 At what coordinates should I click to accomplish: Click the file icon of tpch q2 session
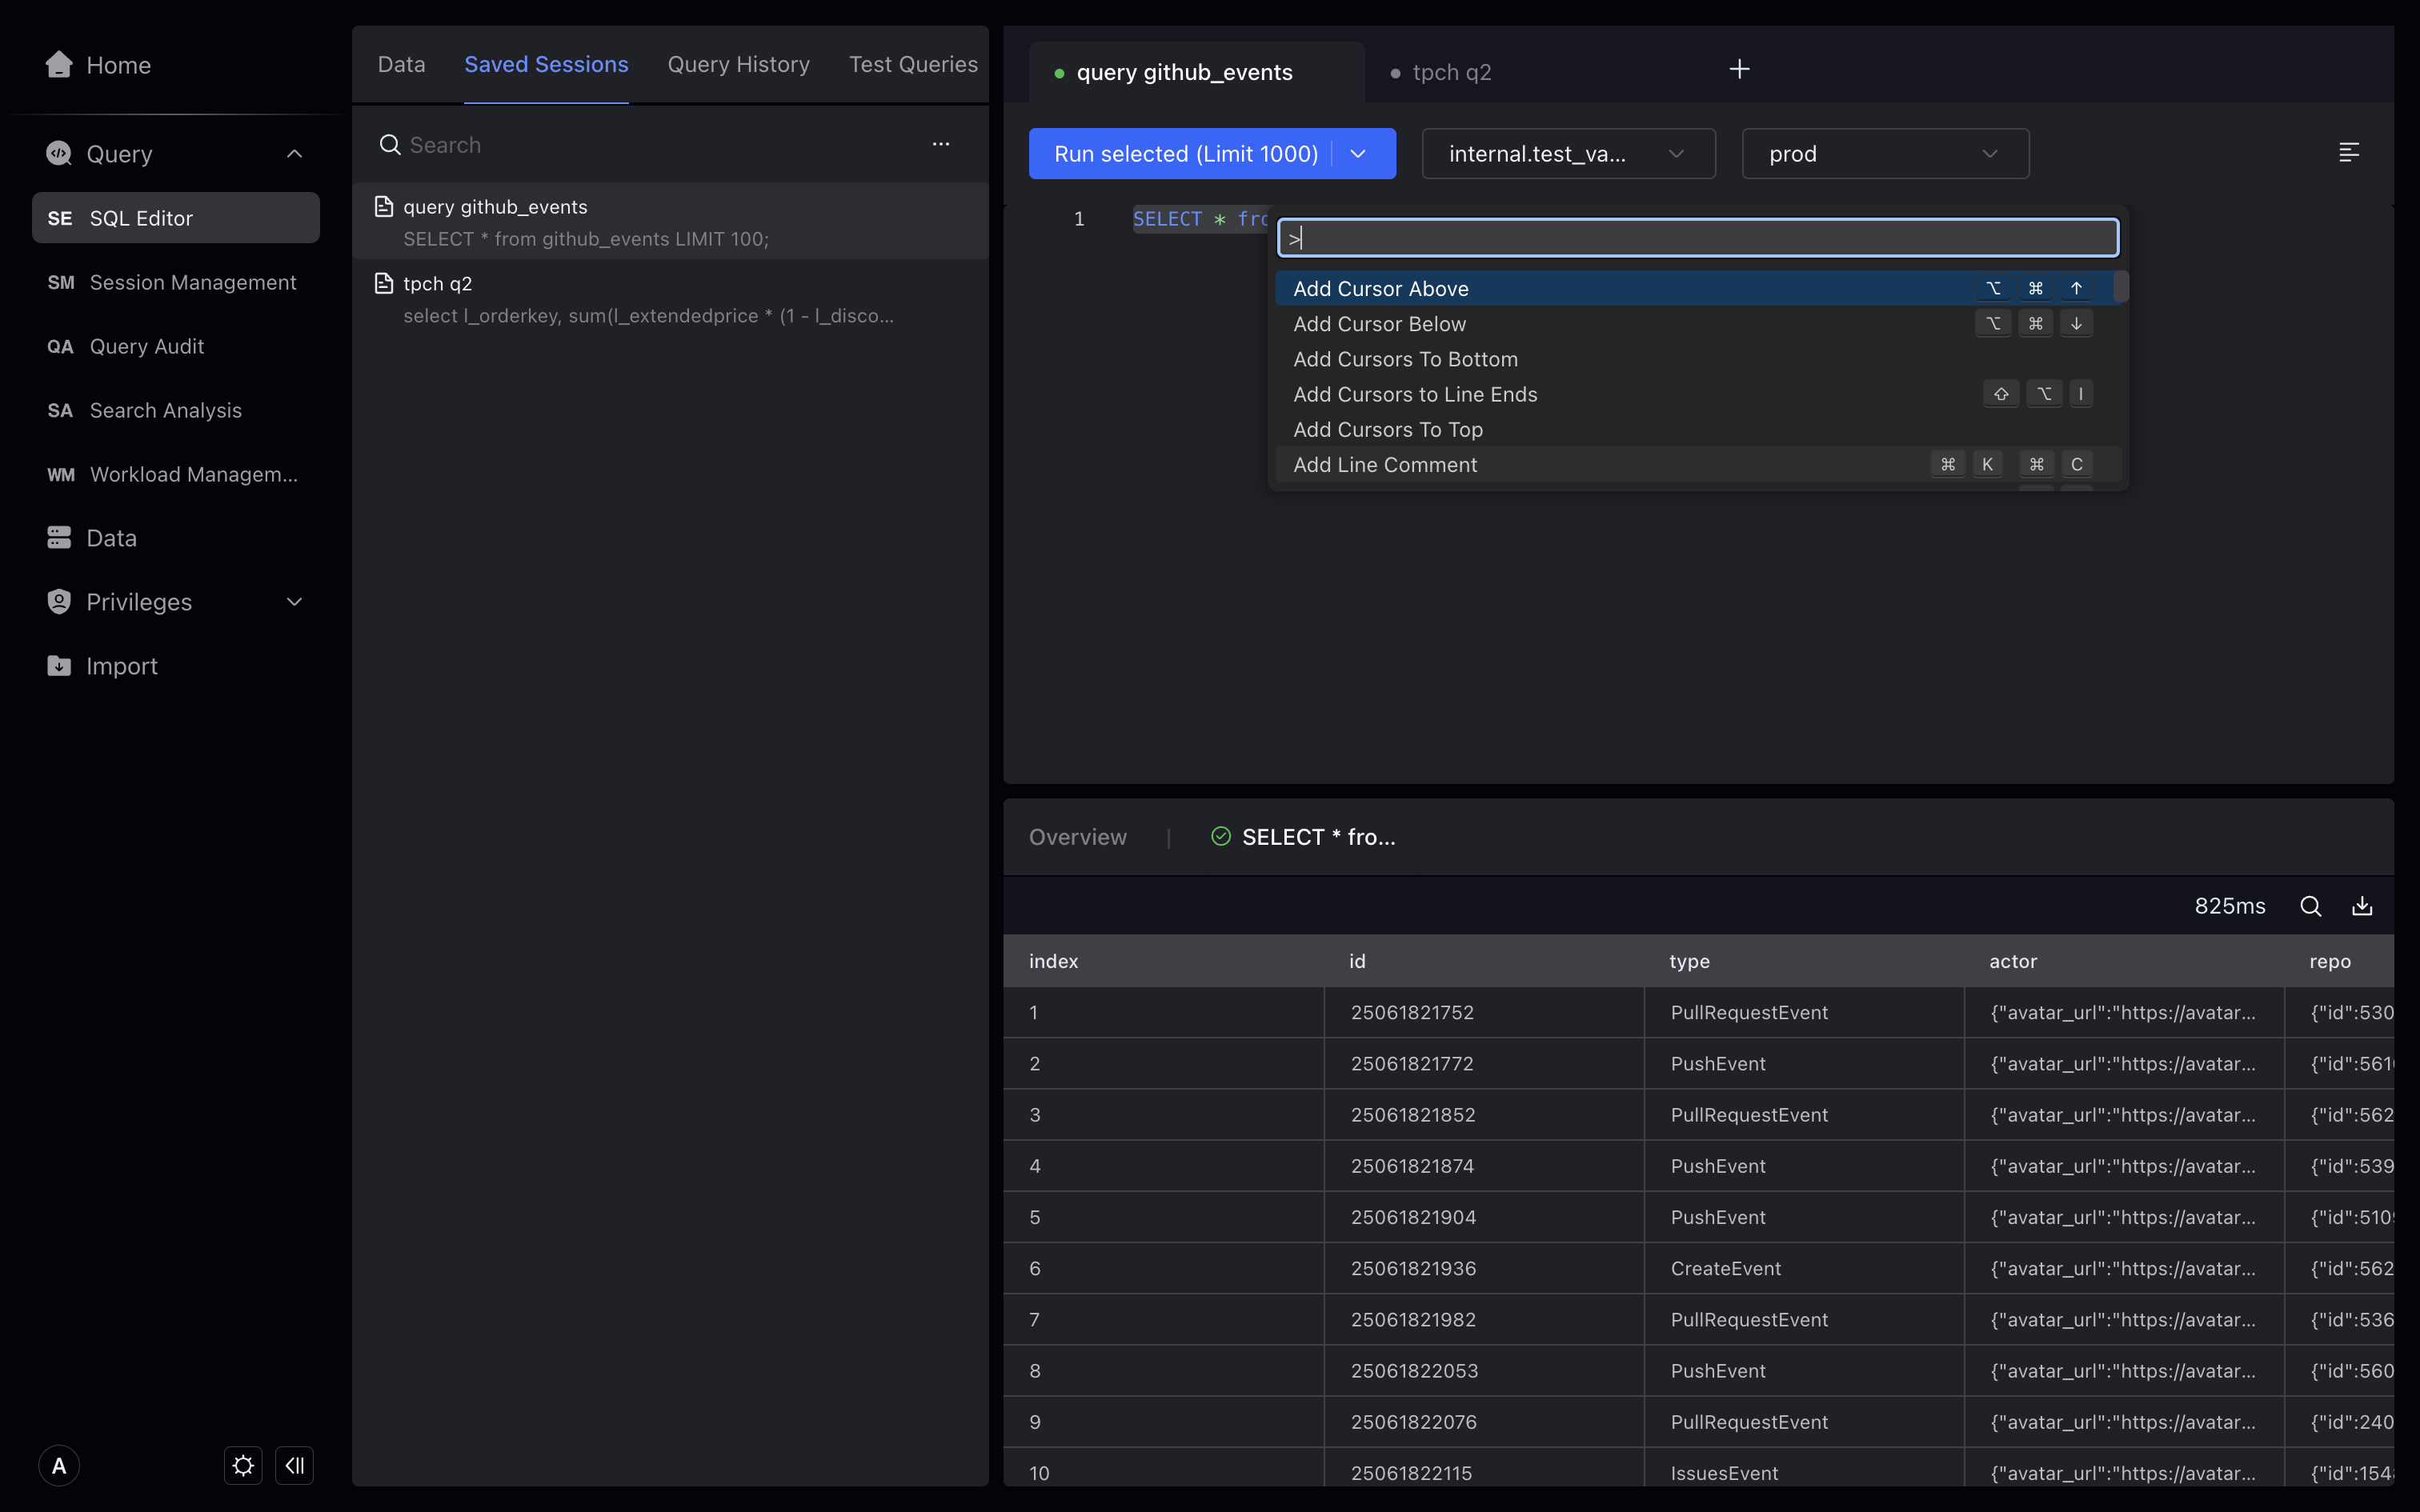tap(384, 284)
